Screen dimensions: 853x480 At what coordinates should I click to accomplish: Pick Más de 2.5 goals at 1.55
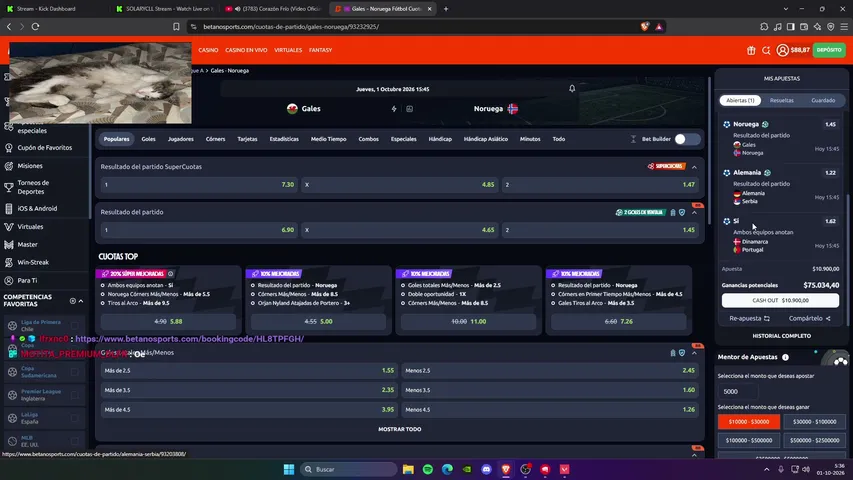pyautogui.click(x=249, y=371)
